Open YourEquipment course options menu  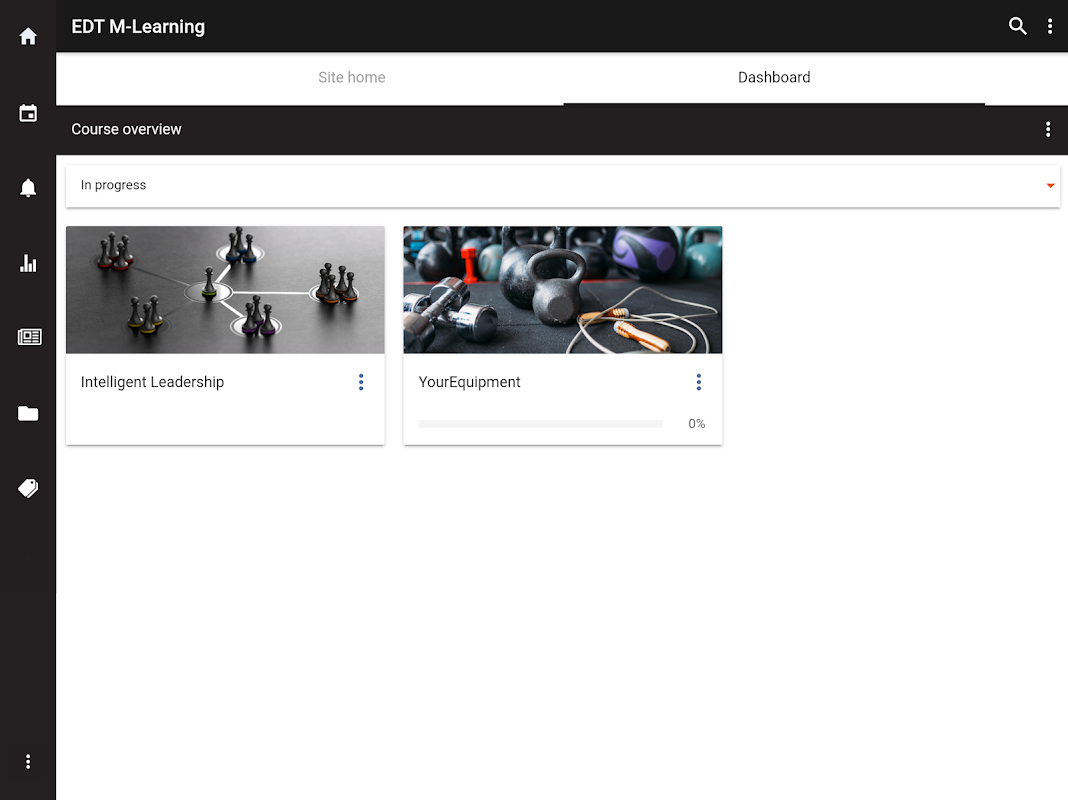pos(699,382)
